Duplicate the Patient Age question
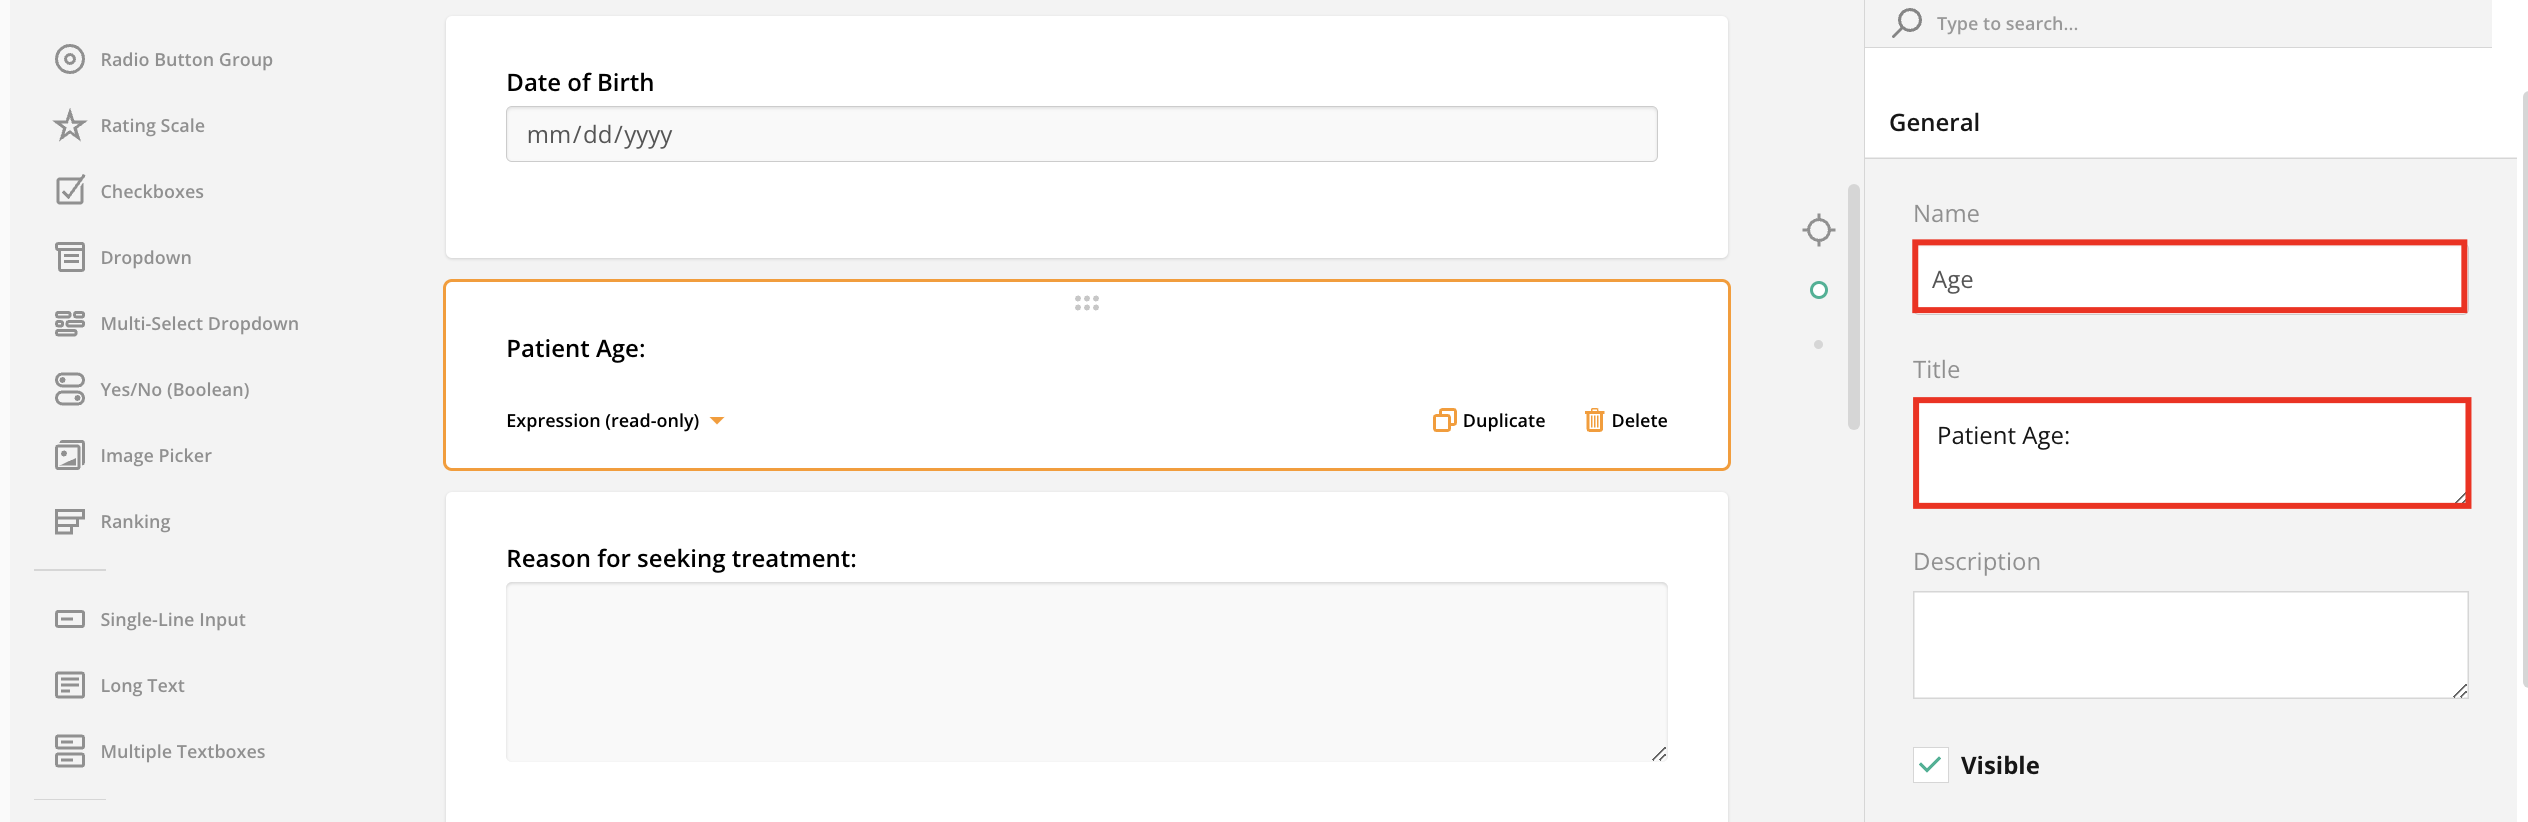This screenshot has height=822, width=2528. (x=1489, y=421)
